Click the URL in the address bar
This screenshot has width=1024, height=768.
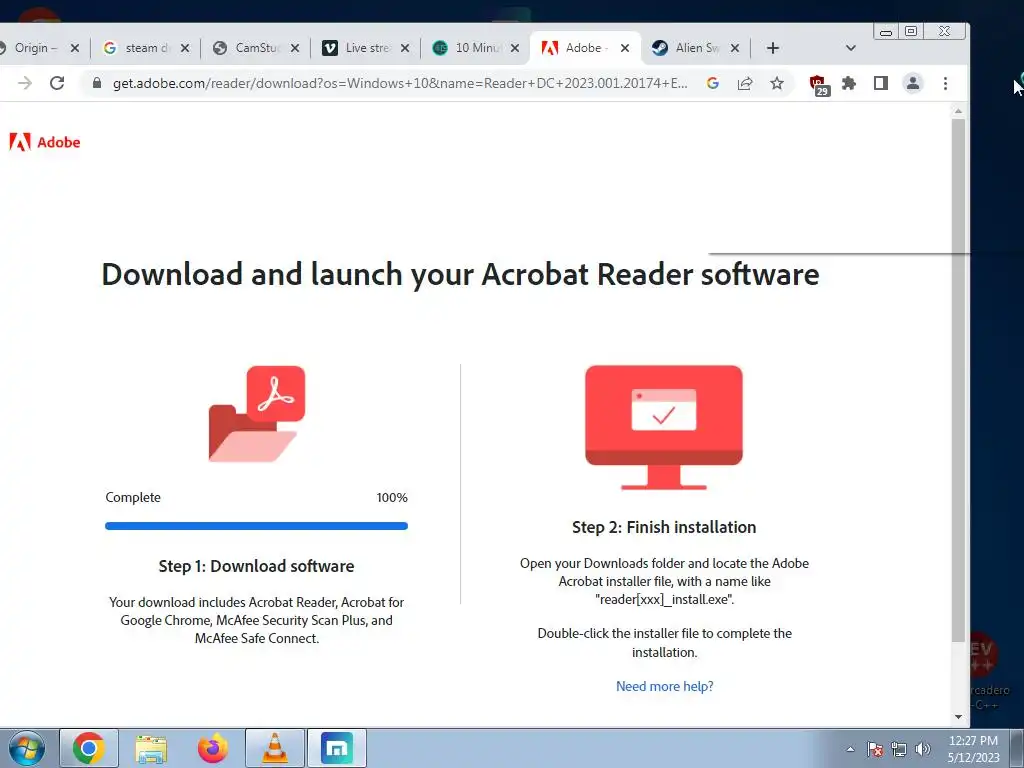[x=400, y=83]
